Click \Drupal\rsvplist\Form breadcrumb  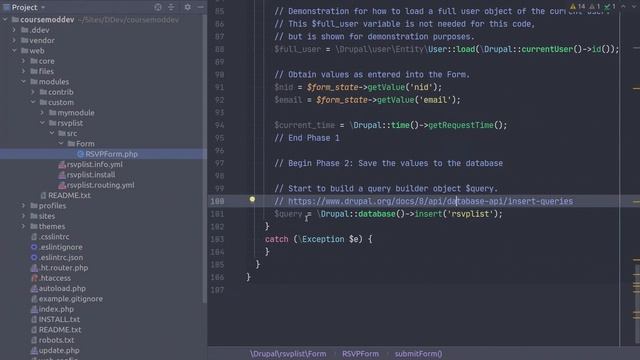click(x=288, y=354)
